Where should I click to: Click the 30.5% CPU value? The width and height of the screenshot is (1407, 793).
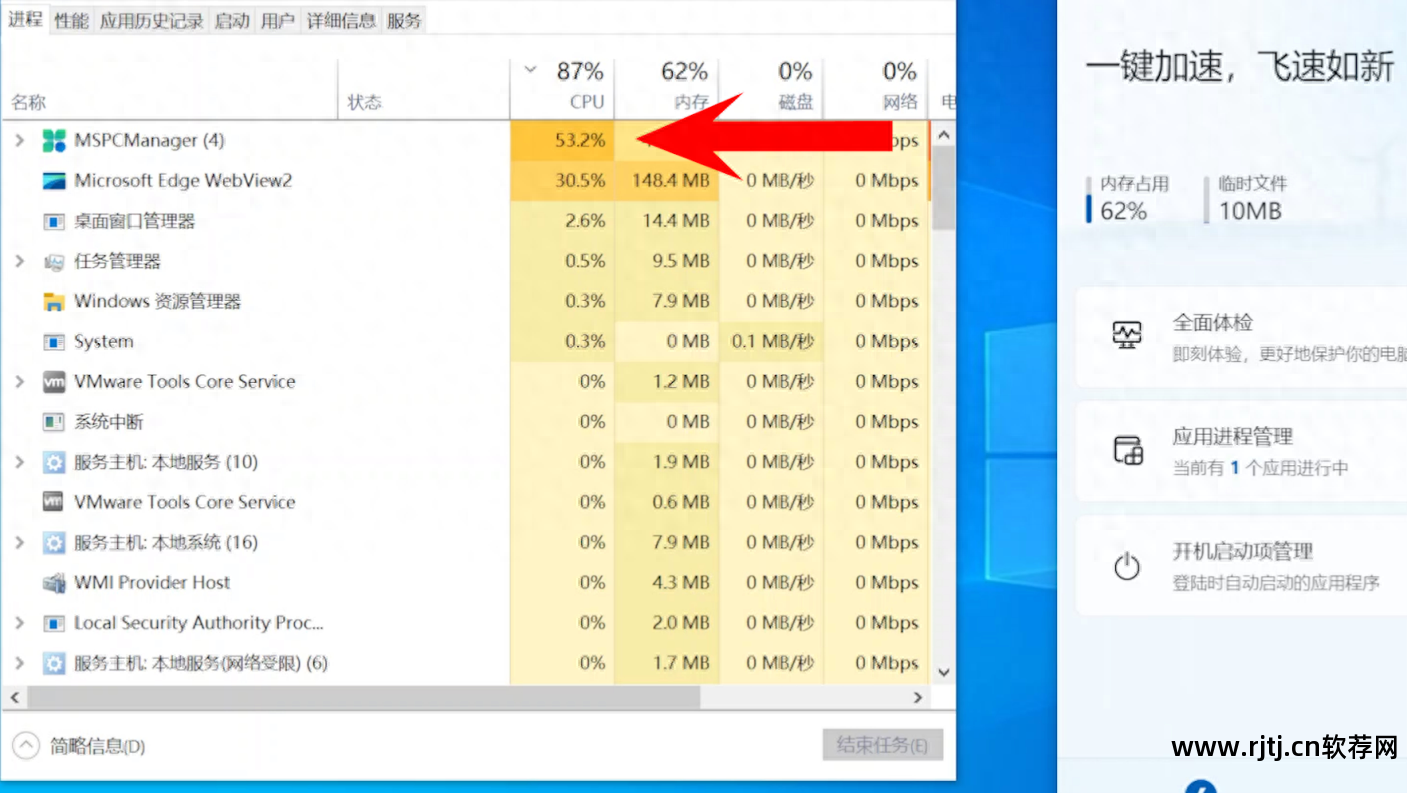[x=580, y=181]
